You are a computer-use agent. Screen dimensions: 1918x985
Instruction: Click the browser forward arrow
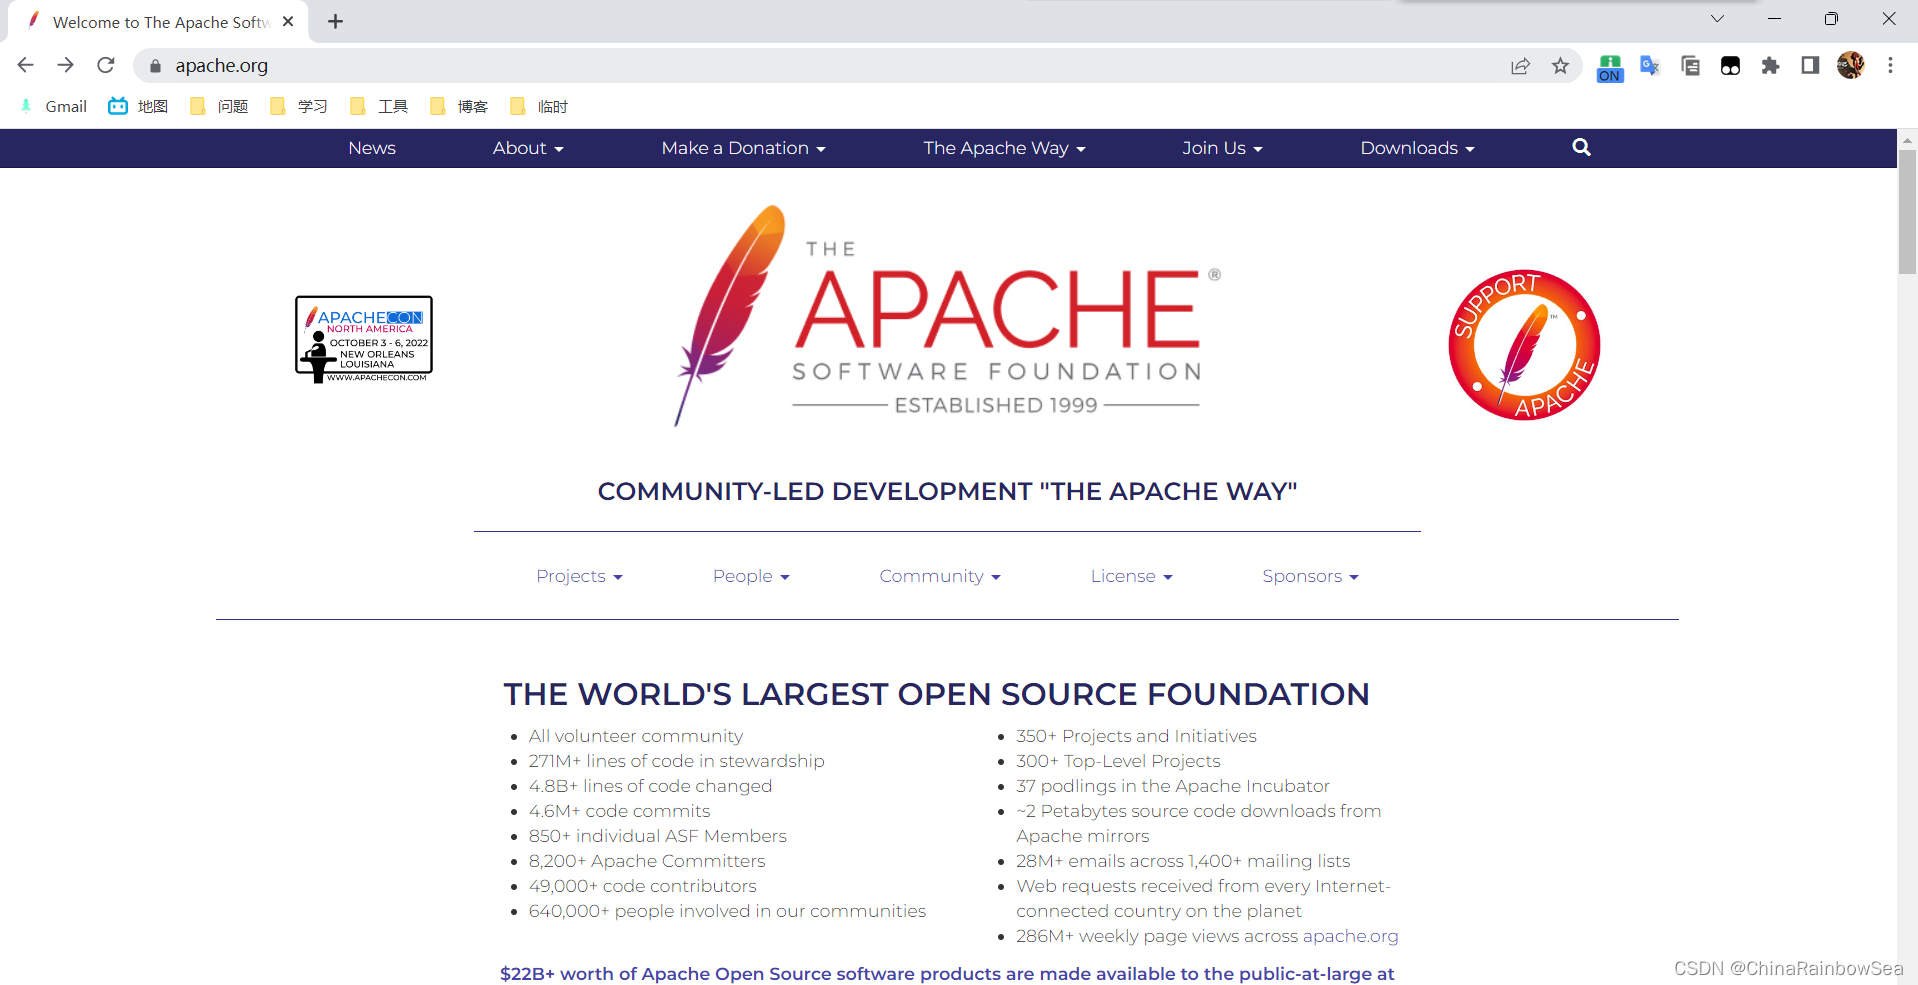point(66,65)
